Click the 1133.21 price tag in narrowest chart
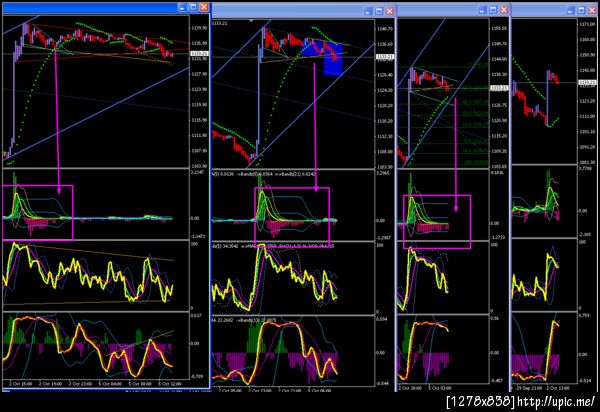Image resolution: width=600 pixels, height=412 pixels. tap(587, 82)
